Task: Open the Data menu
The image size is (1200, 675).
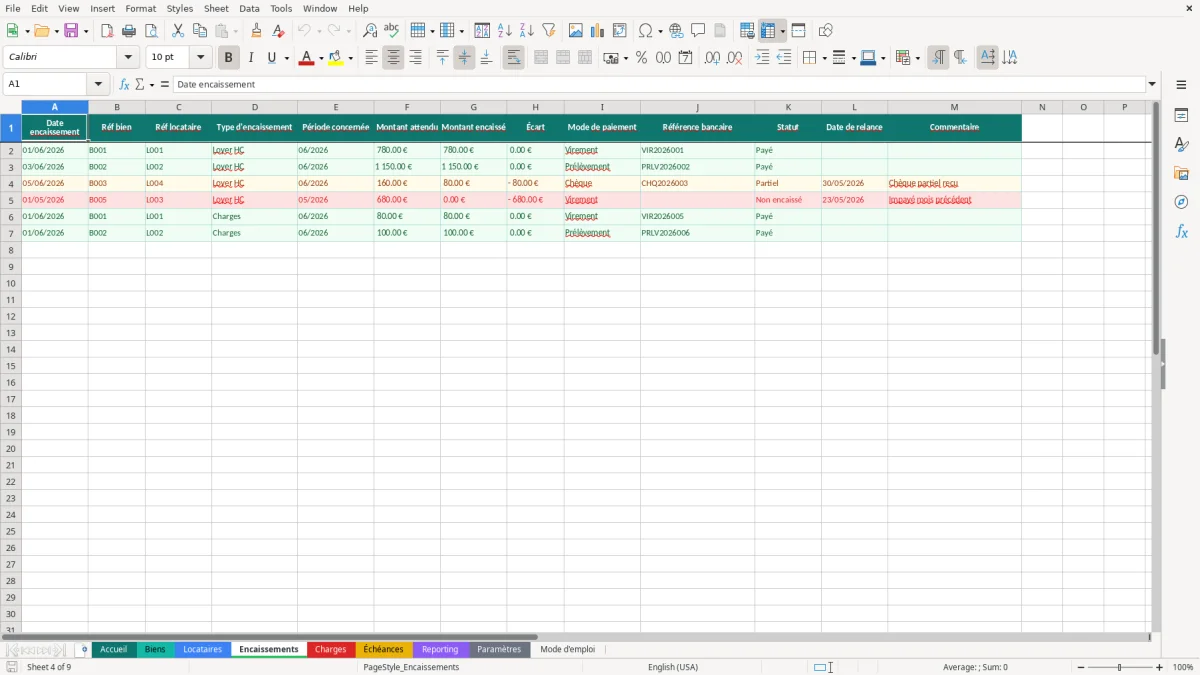Action: point(249,8)
